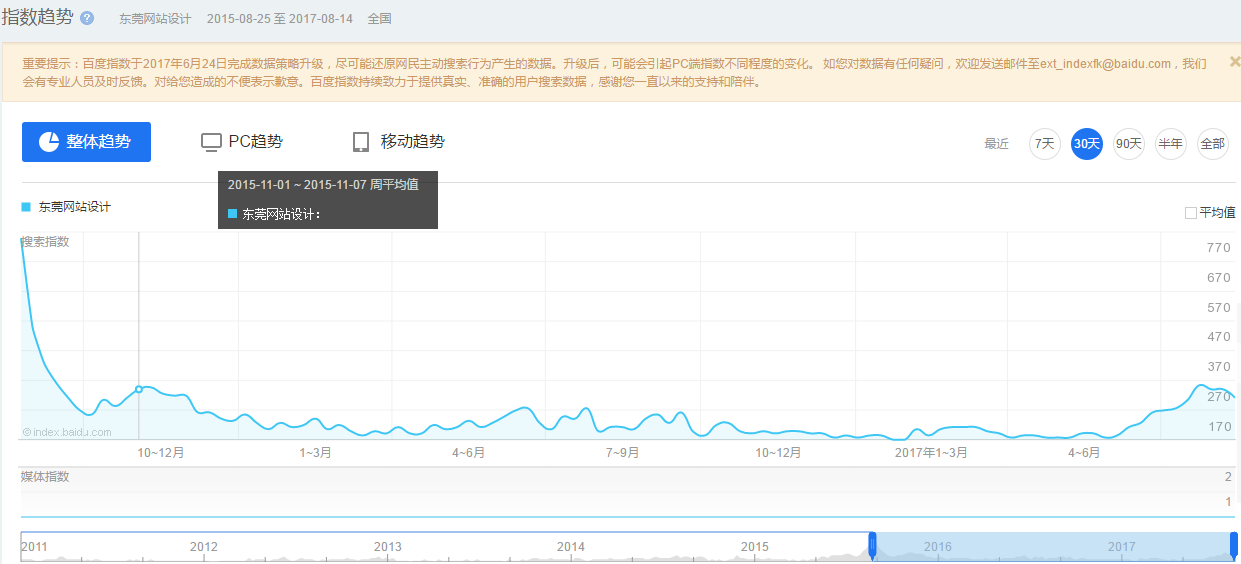This screenshot has height=564, width=1241.
Task: Click the highlighted data point on the trend line
Action: point(138,389)
